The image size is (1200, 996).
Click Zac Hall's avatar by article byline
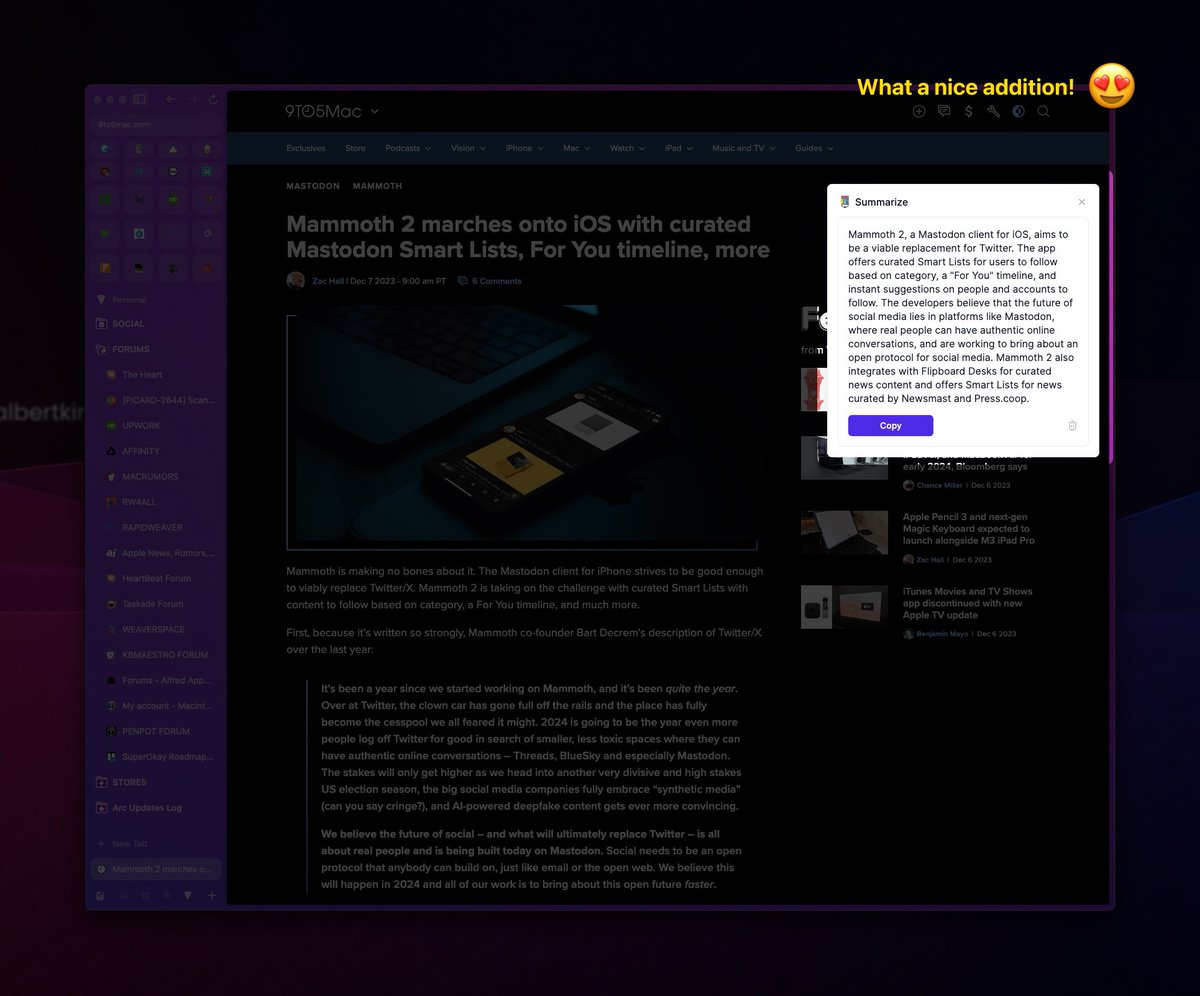[295, 281]
